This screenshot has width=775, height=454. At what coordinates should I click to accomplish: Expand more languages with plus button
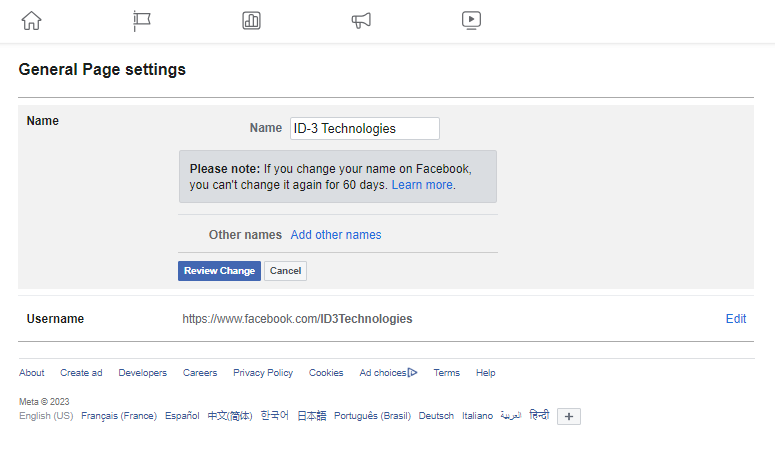tap(568, 416)
